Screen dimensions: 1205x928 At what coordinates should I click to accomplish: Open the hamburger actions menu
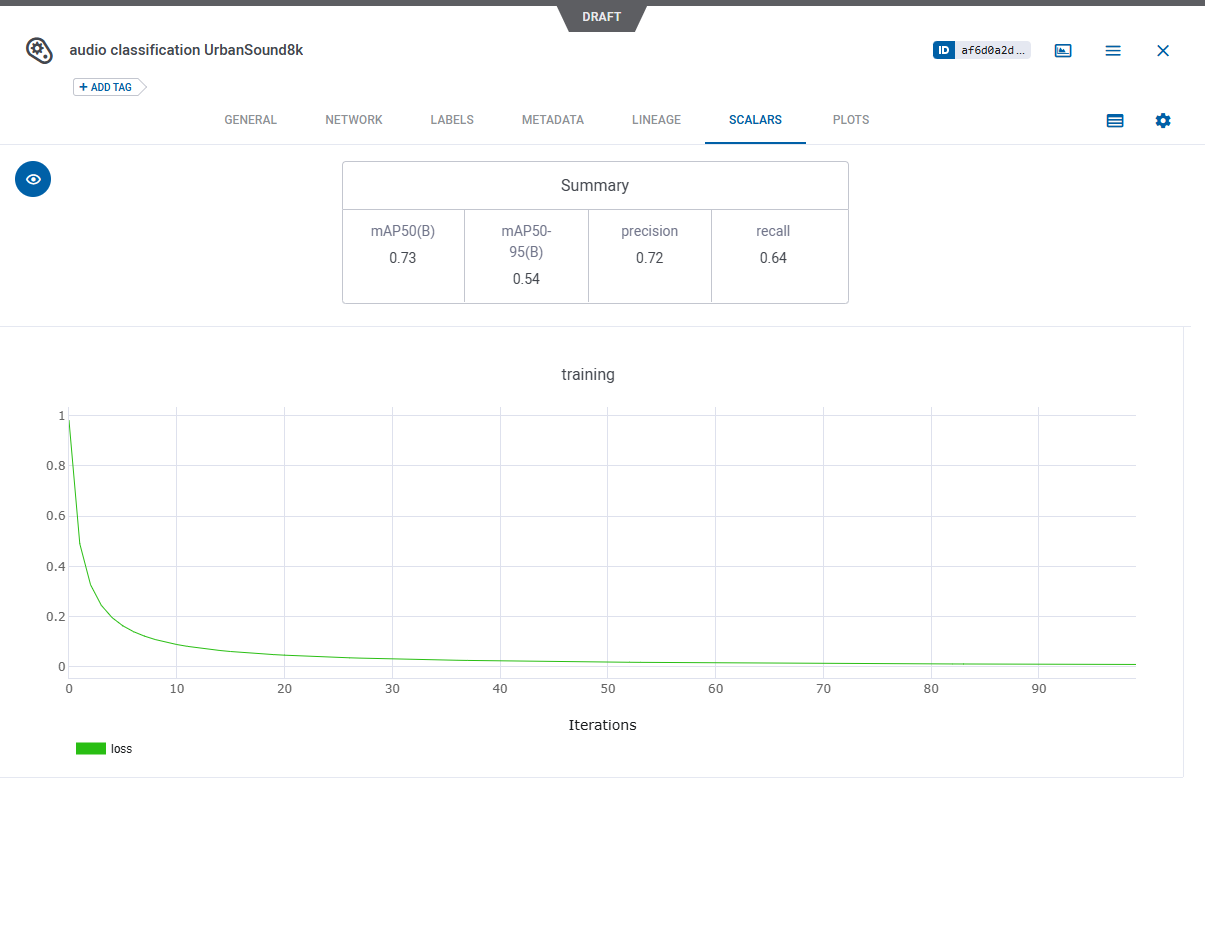coord(1113,50)
